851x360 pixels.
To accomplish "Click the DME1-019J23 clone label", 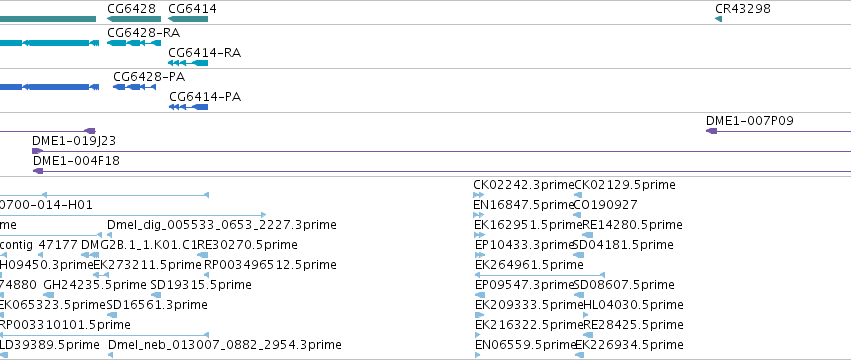I will pyautogui.click(x=74, y=141).
